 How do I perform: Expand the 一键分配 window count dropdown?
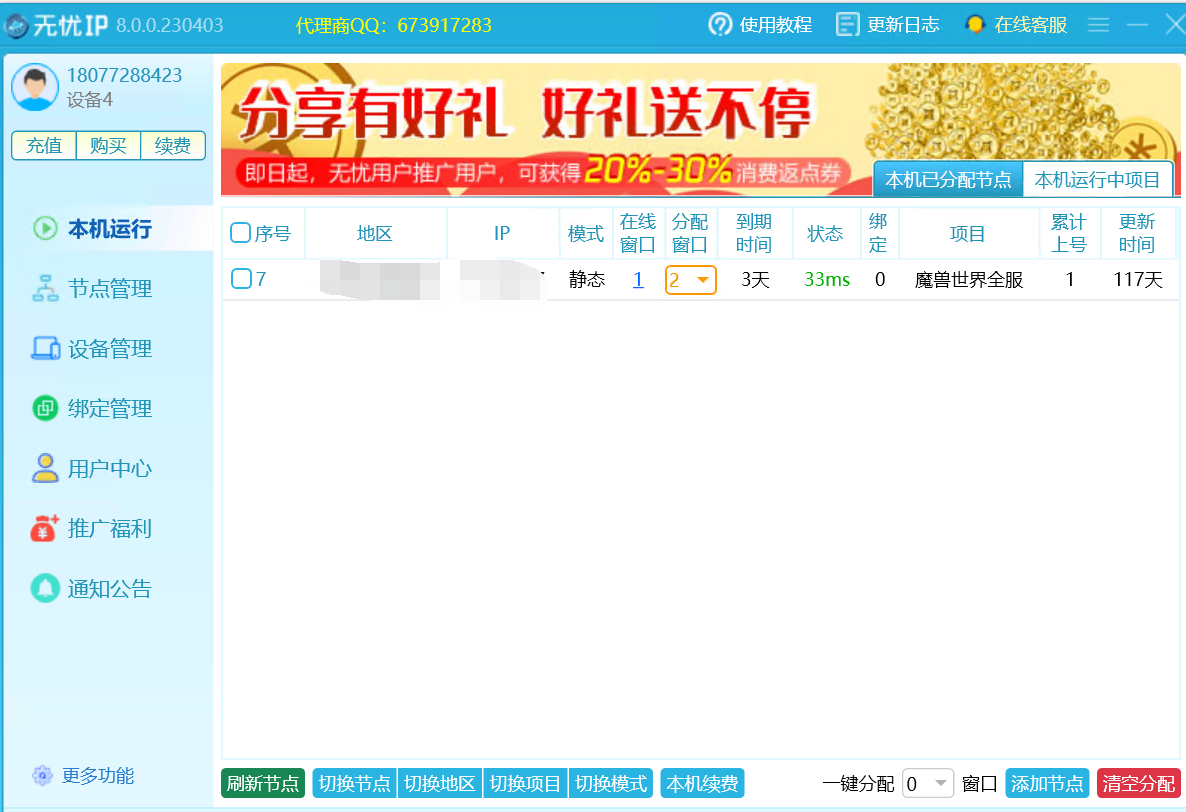[x=927, y=784]
